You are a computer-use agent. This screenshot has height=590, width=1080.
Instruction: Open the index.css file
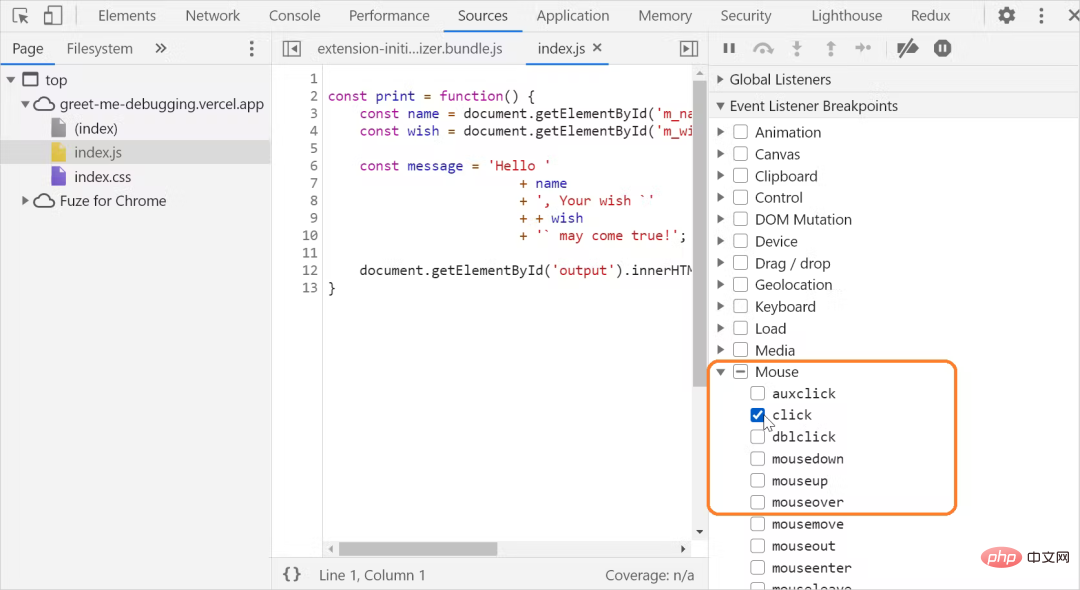103,177
